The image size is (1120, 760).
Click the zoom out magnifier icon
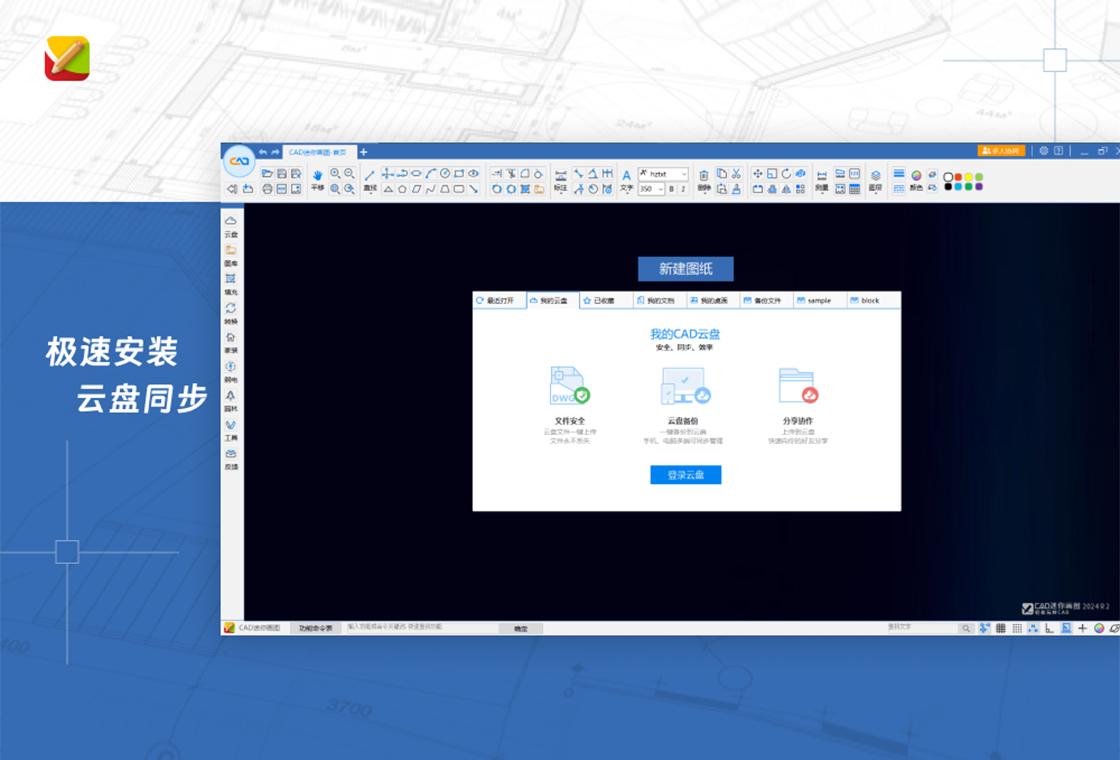(349, 174)
